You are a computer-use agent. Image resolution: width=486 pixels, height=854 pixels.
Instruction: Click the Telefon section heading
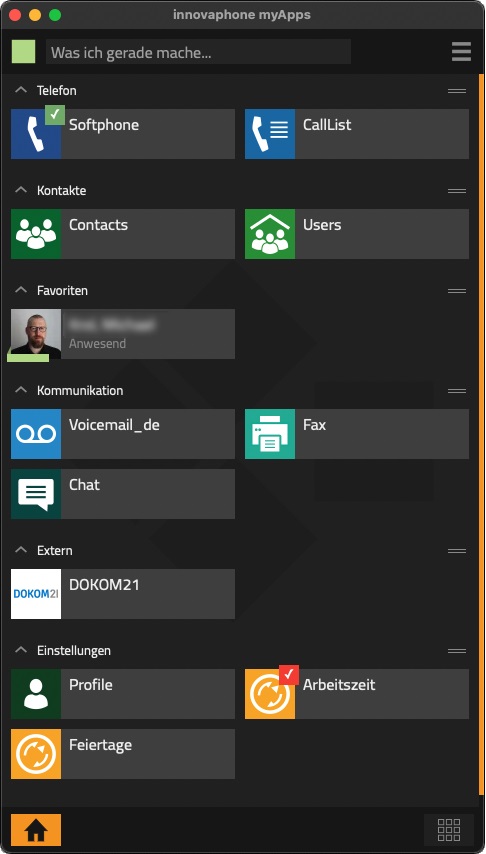click(x=57, y=90)
